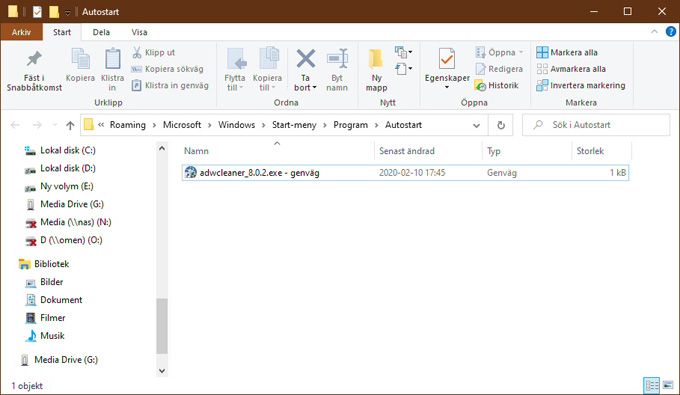This screenshot has height=395, width=680.
Task: Collapse the ribbon with the chevron
Action: (x=654, y=32)
